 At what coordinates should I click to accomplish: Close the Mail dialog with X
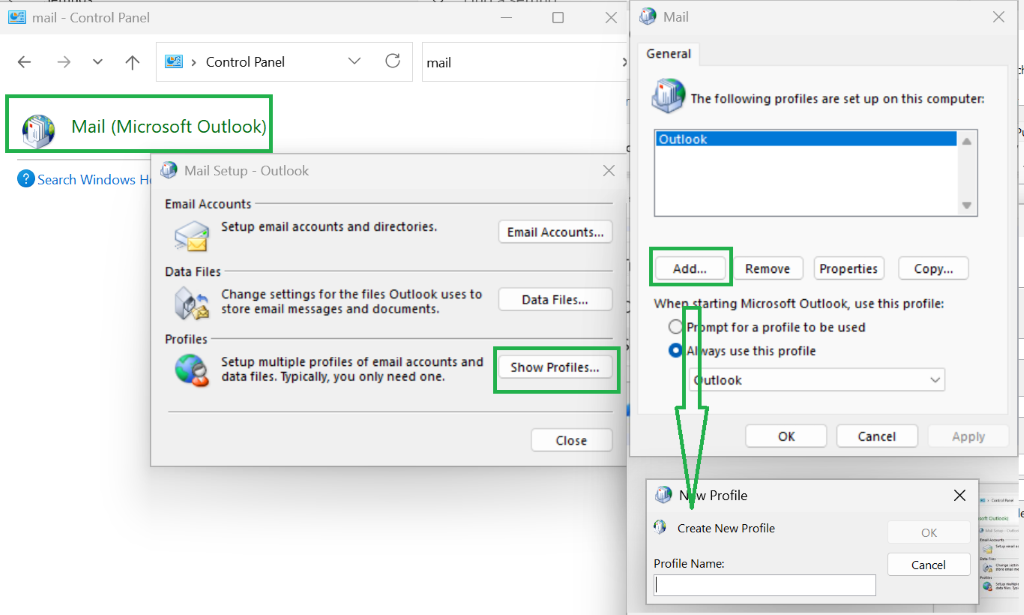pyautogui.click(x=999, y=17)
